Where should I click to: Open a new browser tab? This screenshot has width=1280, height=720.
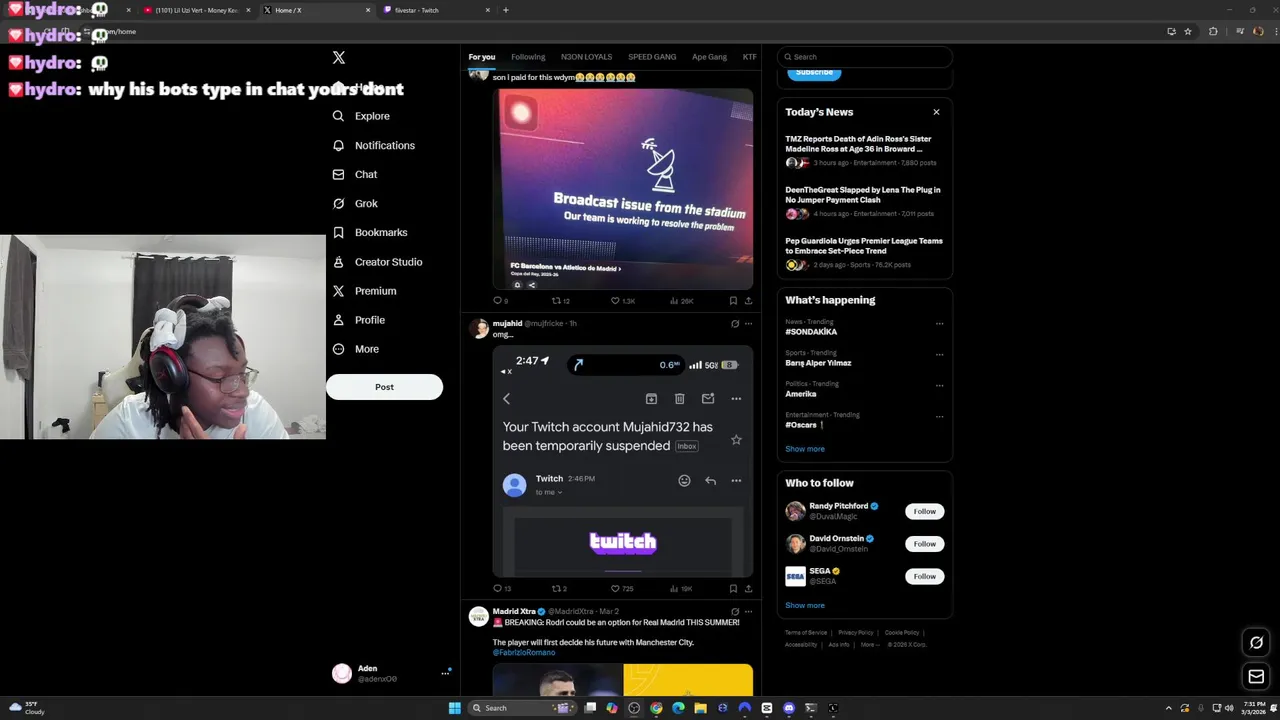[x=506, y=10]
